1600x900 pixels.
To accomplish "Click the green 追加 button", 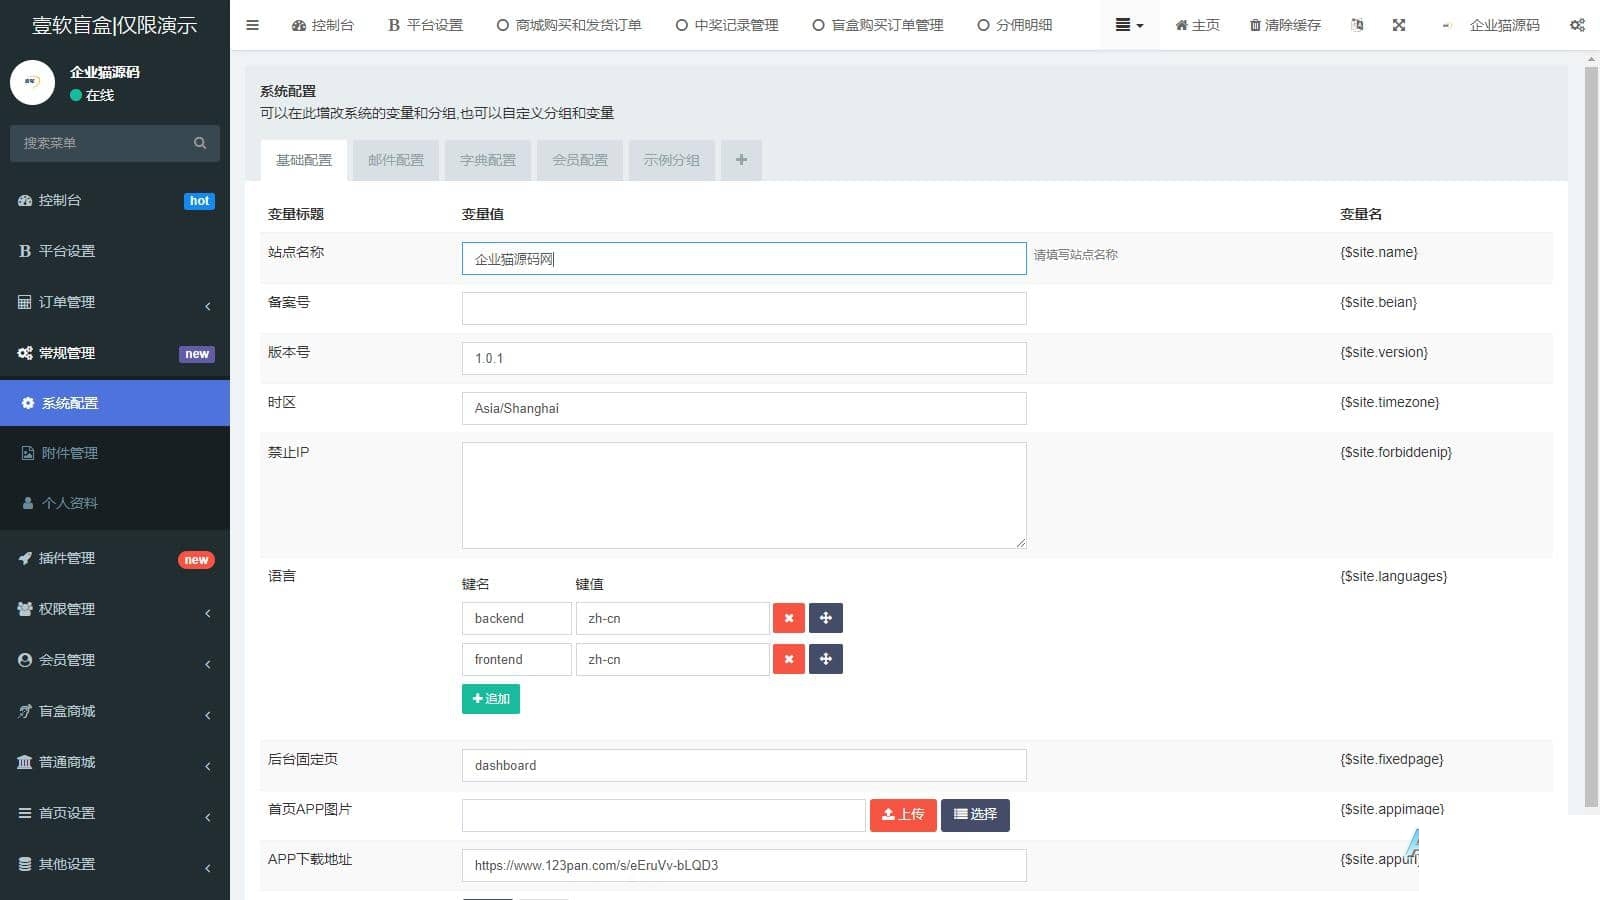I will point(491,699).
